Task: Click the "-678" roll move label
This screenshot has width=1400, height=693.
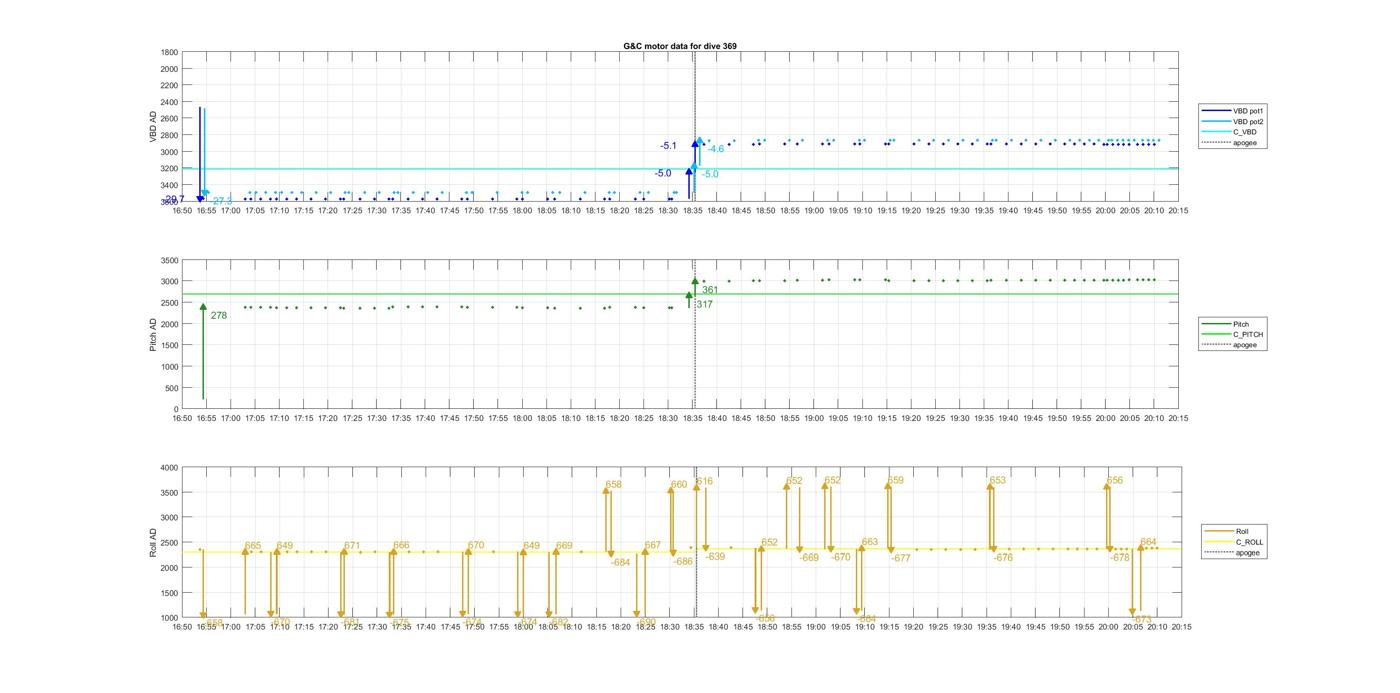Action: pyautogui.click(x=1120, y=558)
